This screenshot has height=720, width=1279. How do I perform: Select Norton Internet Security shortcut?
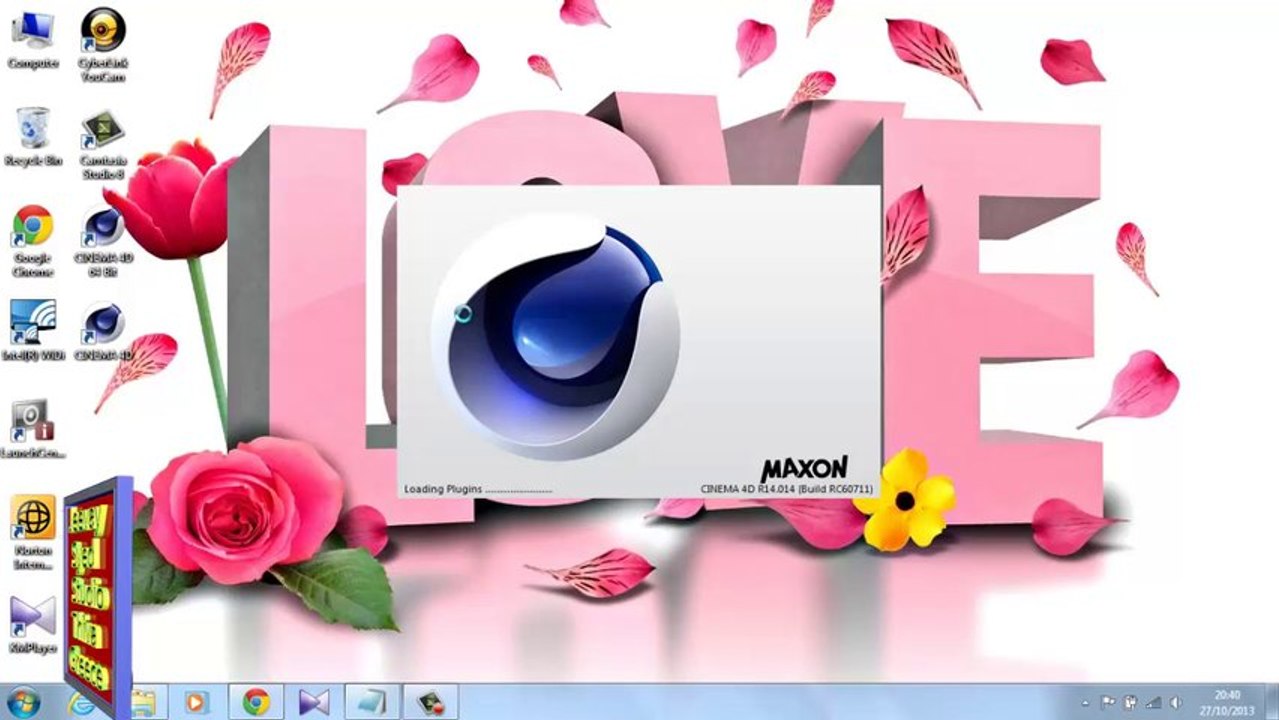pos(33,532)
